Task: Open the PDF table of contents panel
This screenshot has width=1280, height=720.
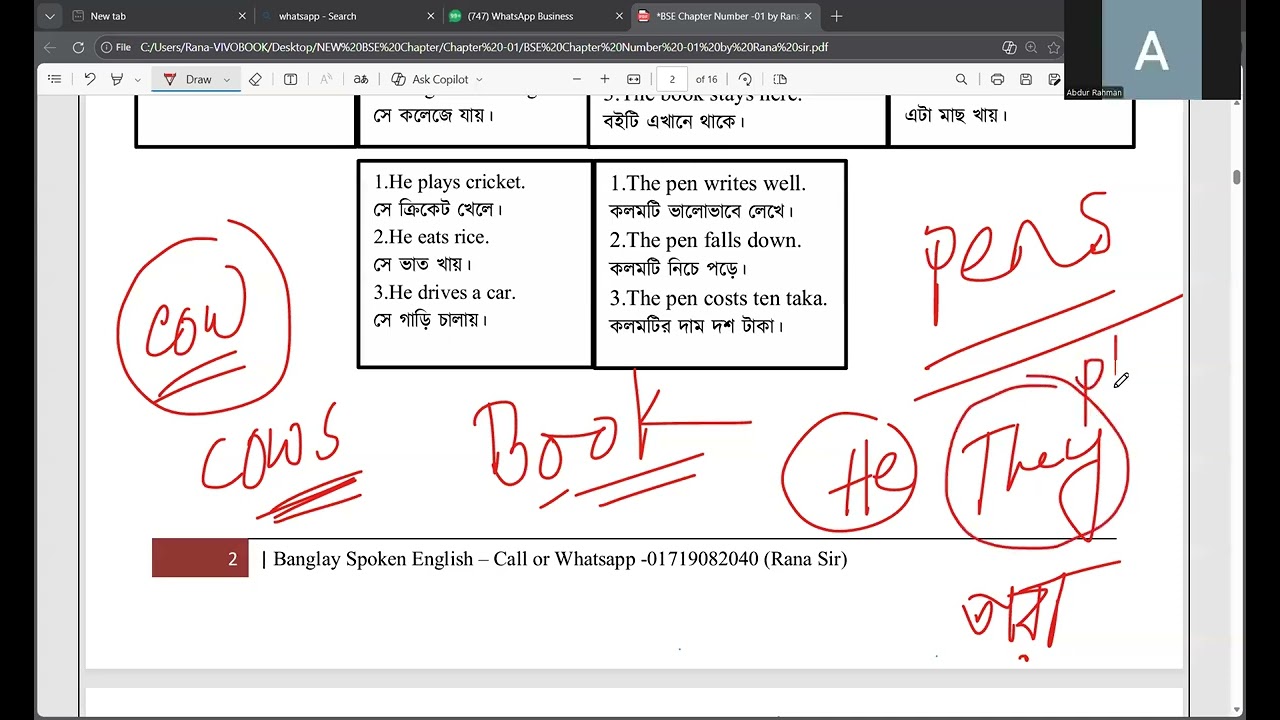Action: (55, 79)
